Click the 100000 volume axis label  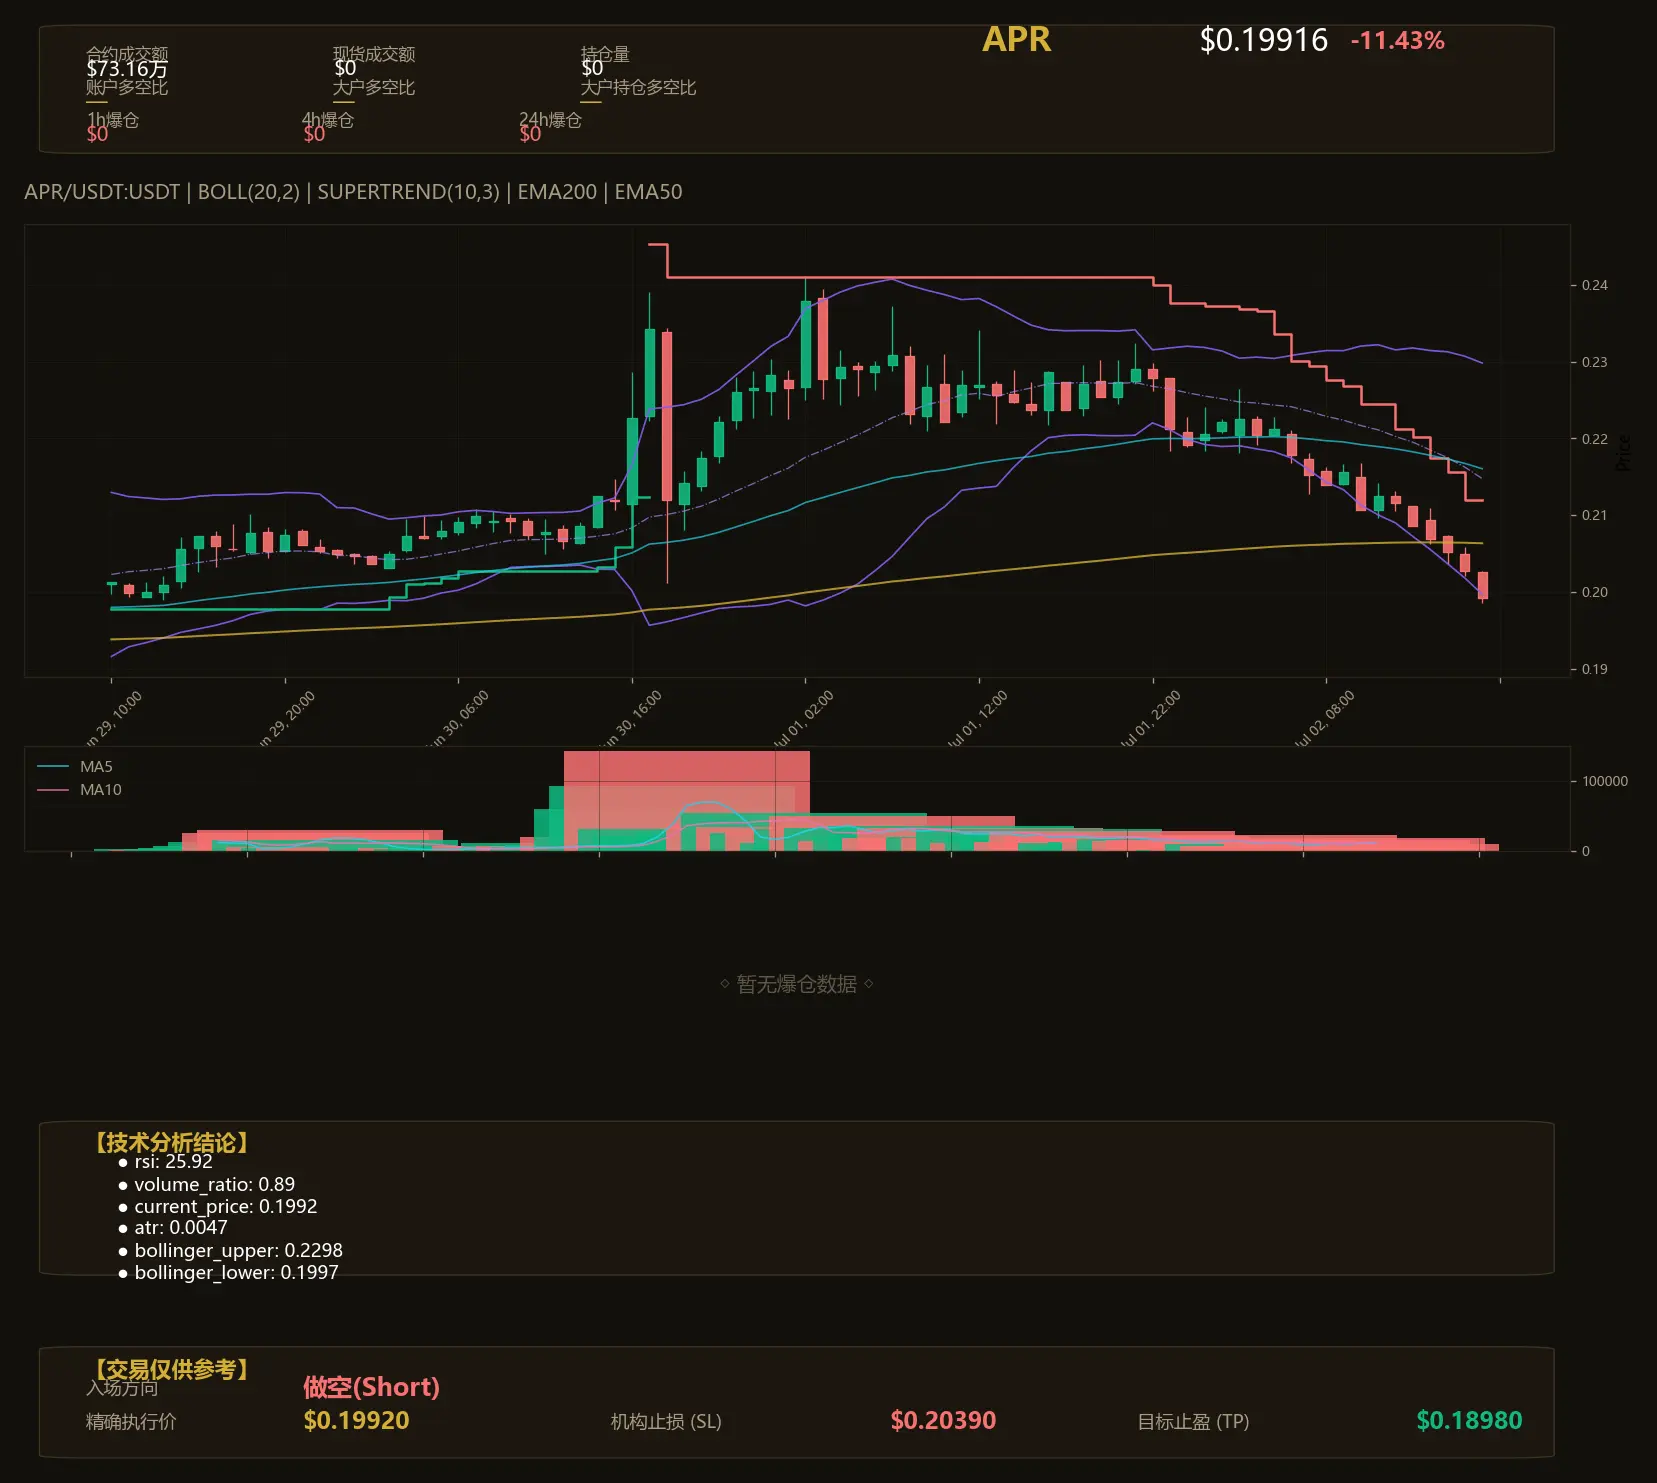pos(1605,781)
